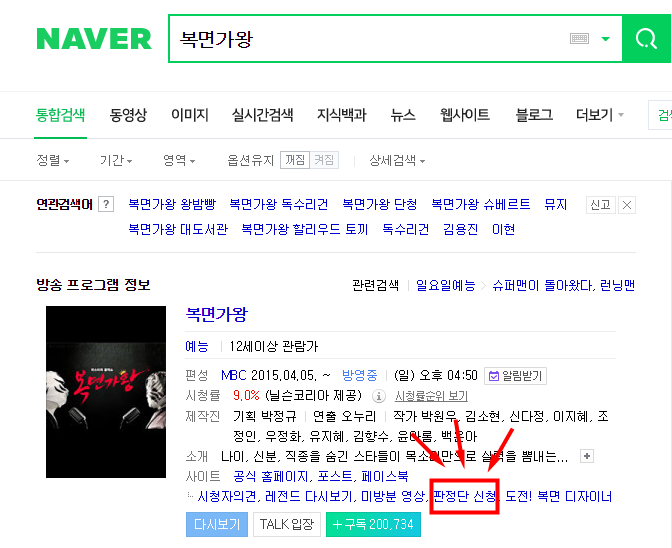Screen dimensions: 672x548
Task: Click the 연관검색어 help question mark icon
Action: [106, 204]
